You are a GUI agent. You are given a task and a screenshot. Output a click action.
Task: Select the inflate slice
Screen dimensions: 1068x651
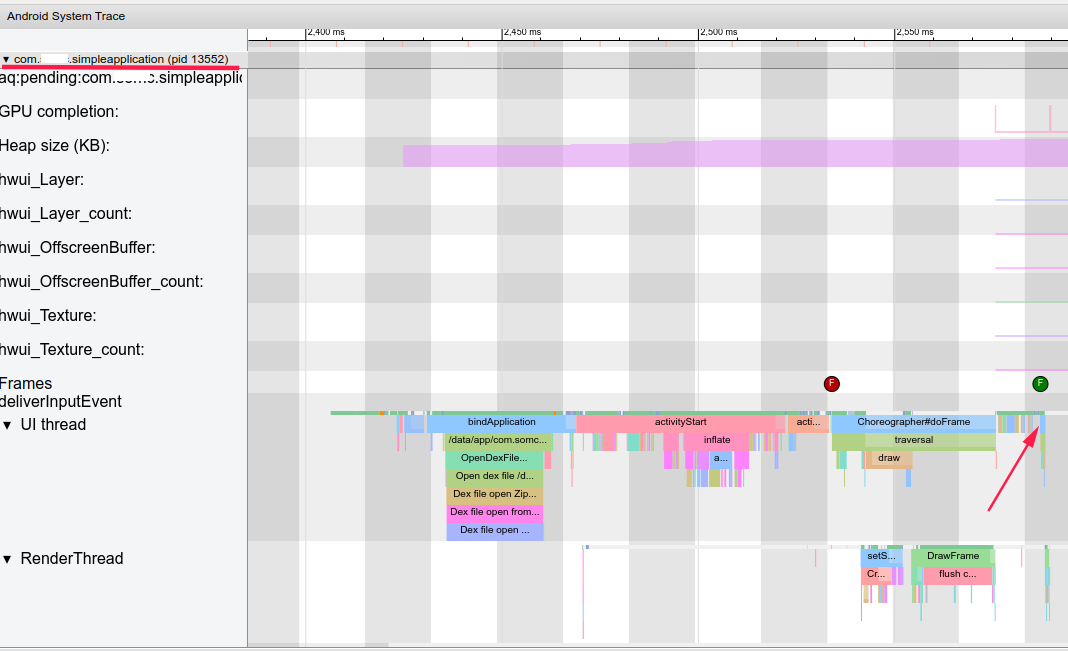pos(717,441)
